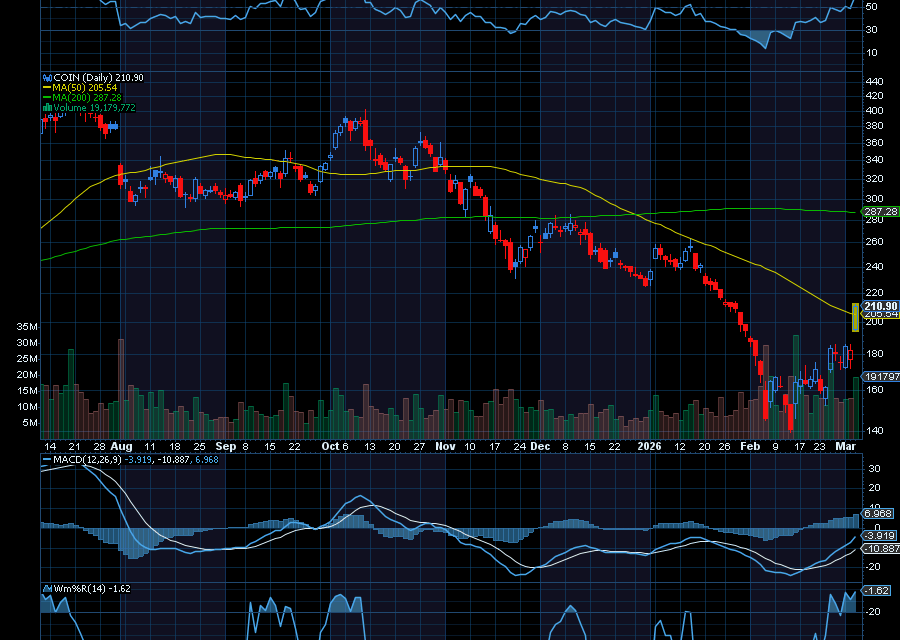
Task: Click the COIN candlestick legend icon
Action: pyautogui.click(x=46, y=77)
